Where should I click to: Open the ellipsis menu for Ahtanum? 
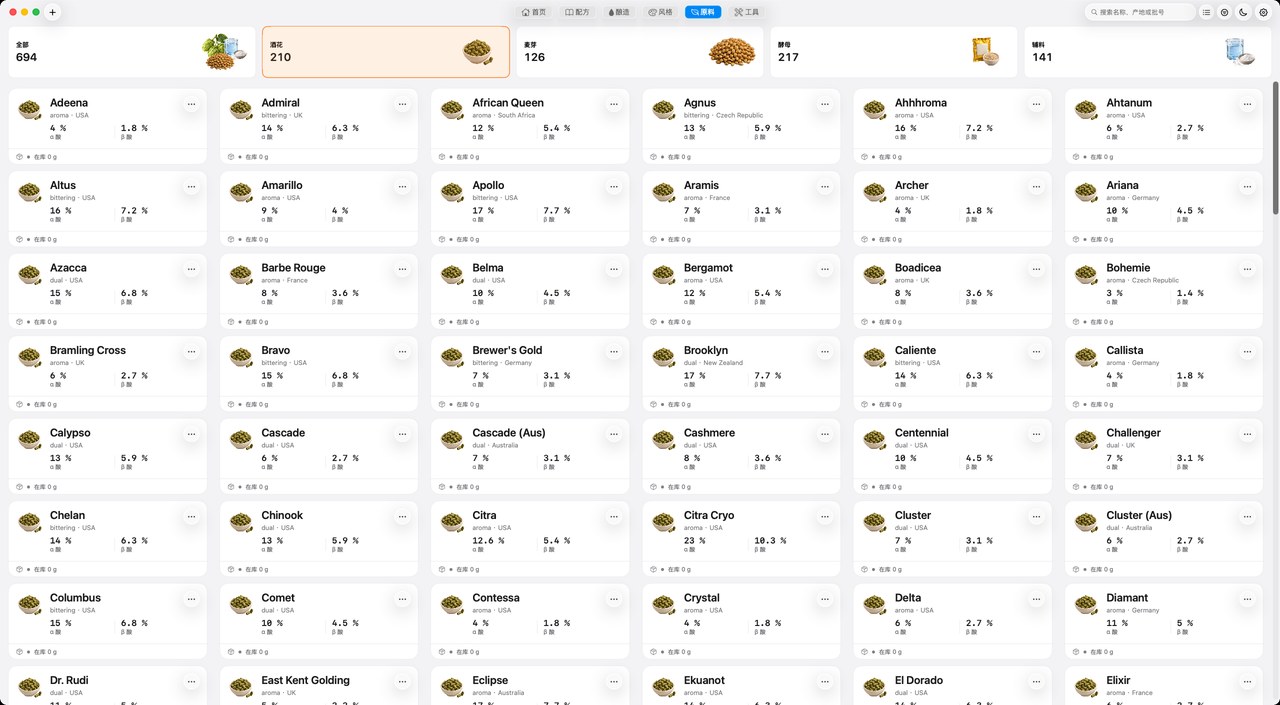tap(1247, 103)
